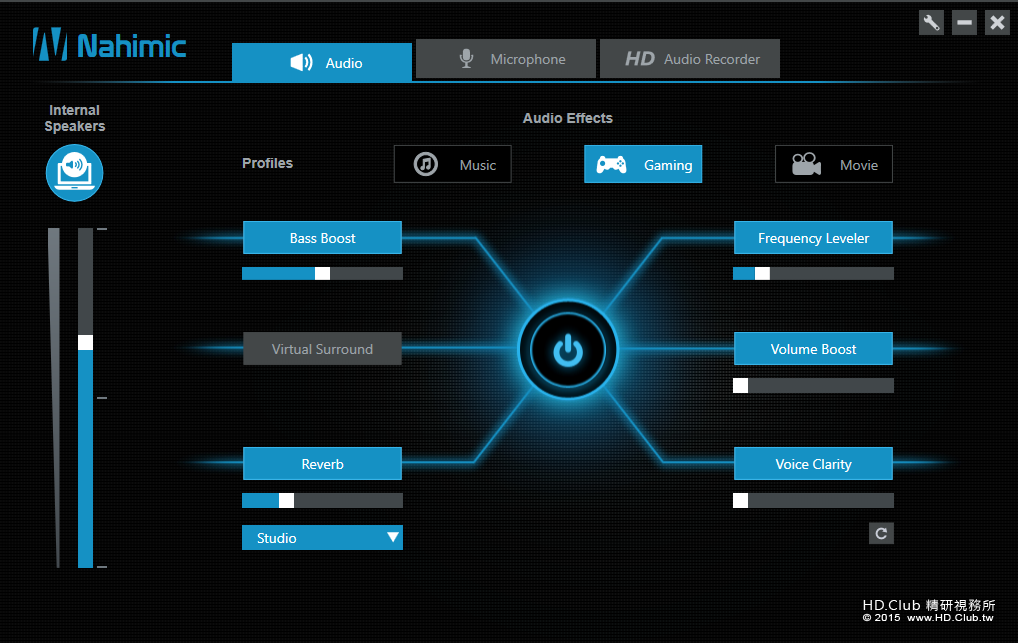
Task: Open the Studio reverb type dropdown
Action: click(x=322, y=538)
